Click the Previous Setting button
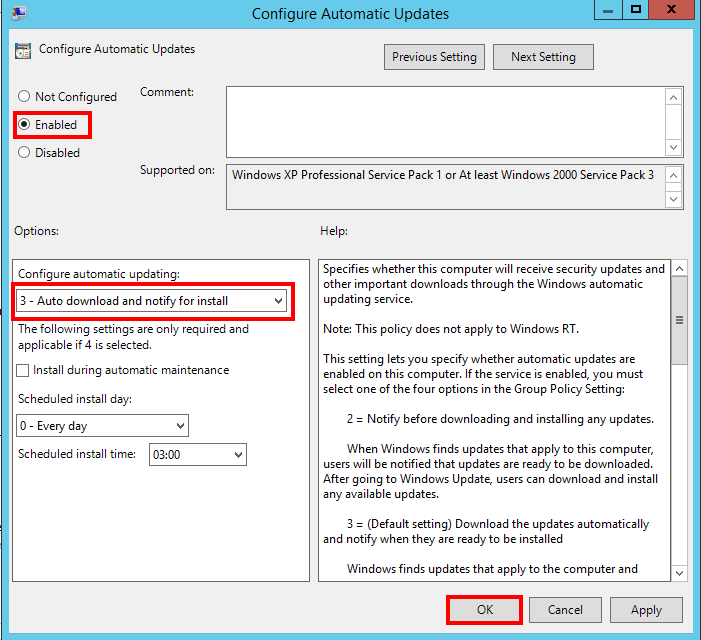 [434, 57]
